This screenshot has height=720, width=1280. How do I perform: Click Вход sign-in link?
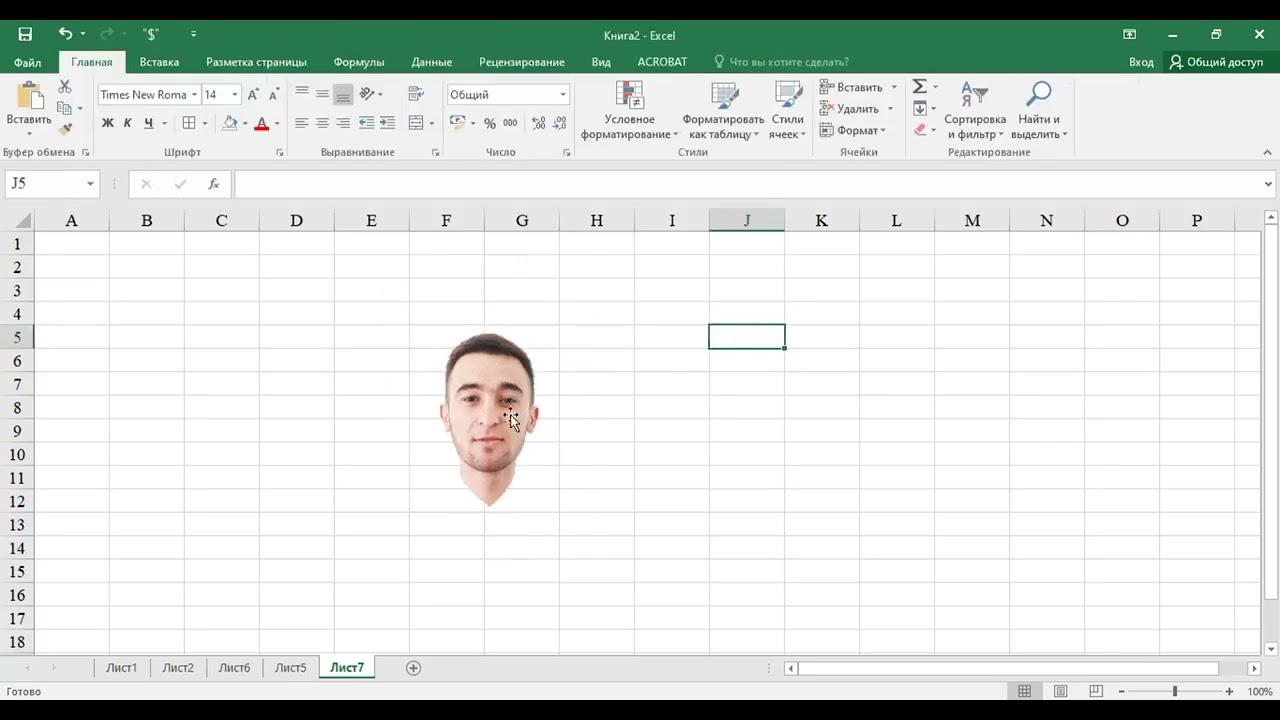(1141, 62)
